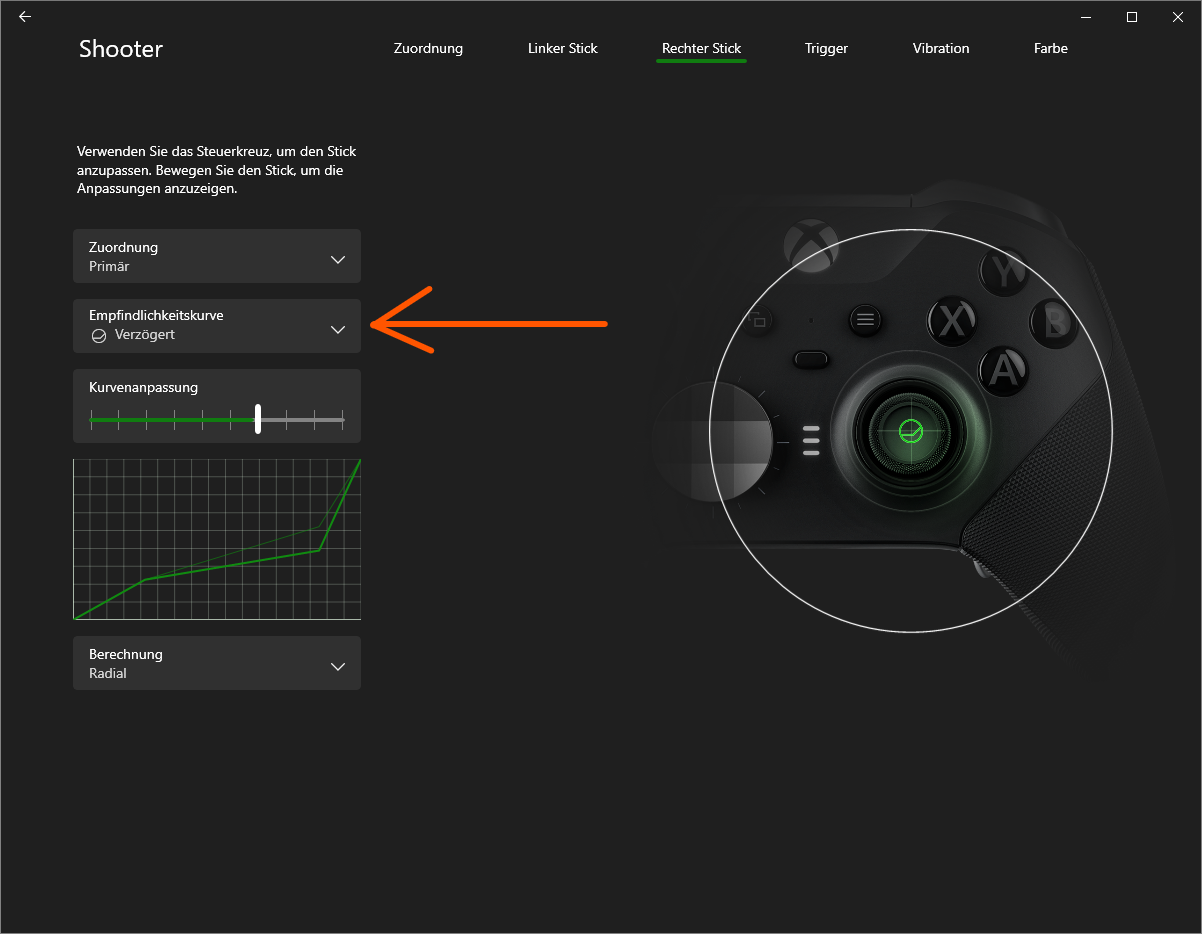Click the D-pad on the controller image
This screenshot has height=934, width=1202.
pos(714,441)
